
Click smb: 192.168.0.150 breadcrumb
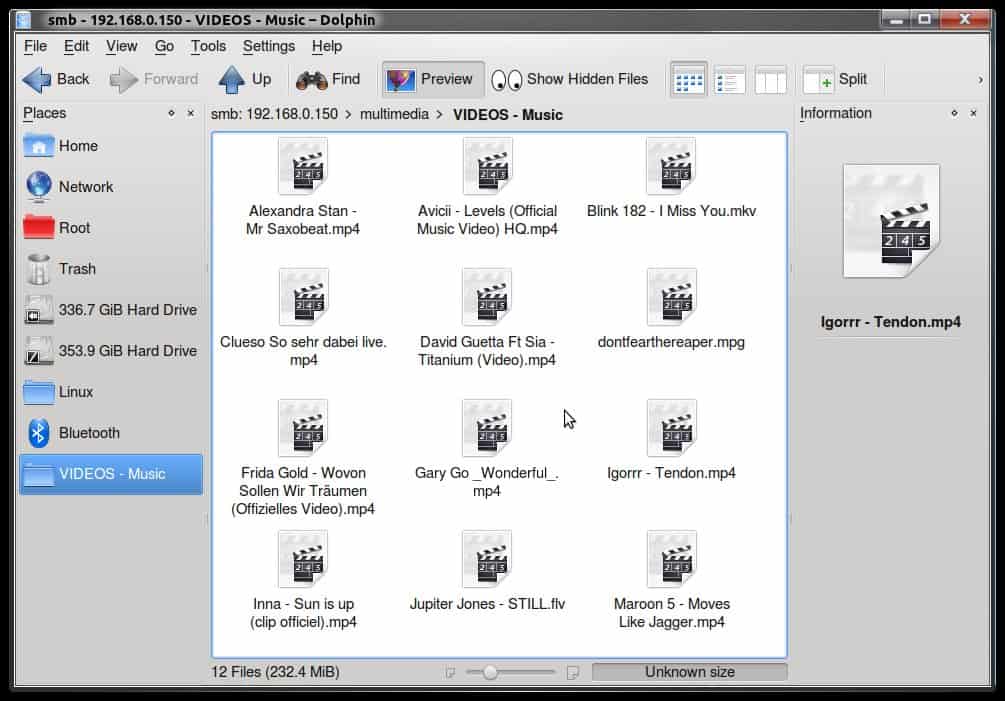click(x=274, y=114)
